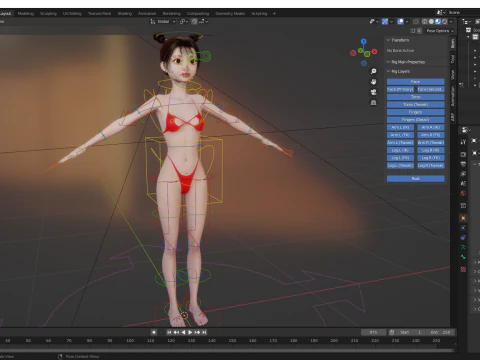Add a new workspace with plus icon
Viewport: 480px width, 360px height.
pyautogui.click(x=274, y=14)
